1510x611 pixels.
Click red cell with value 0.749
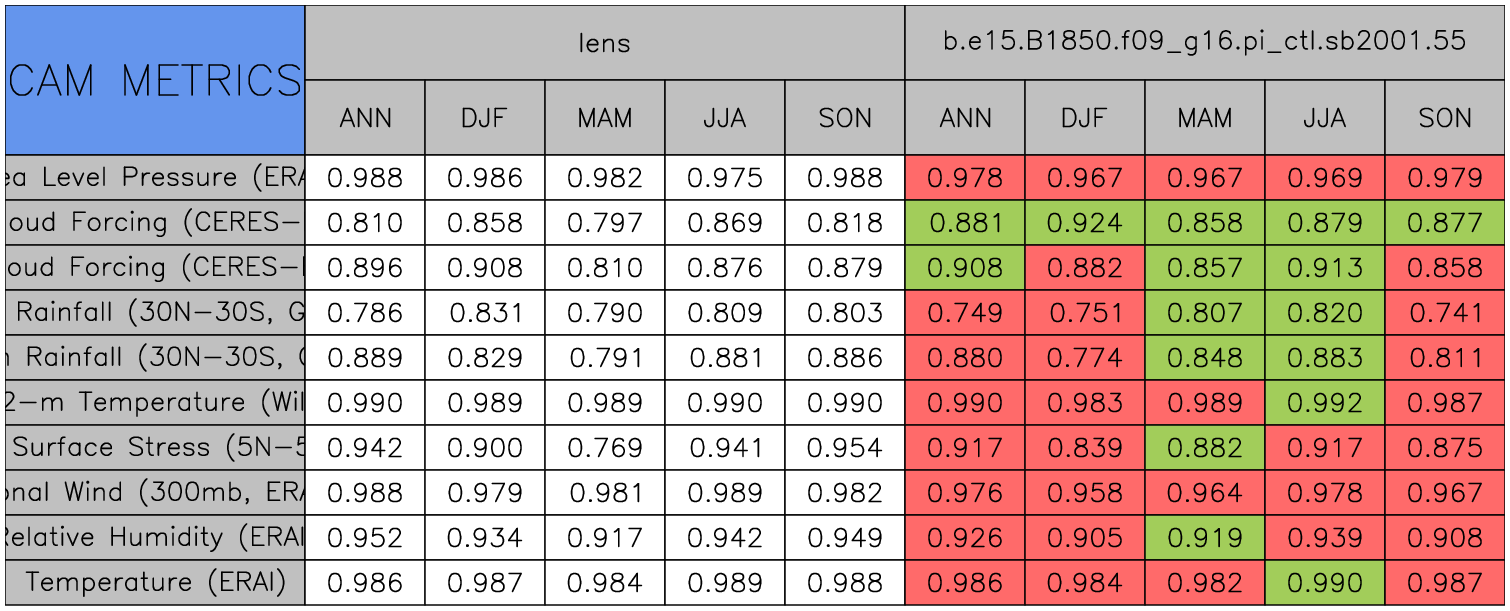[x=964, y=313]
